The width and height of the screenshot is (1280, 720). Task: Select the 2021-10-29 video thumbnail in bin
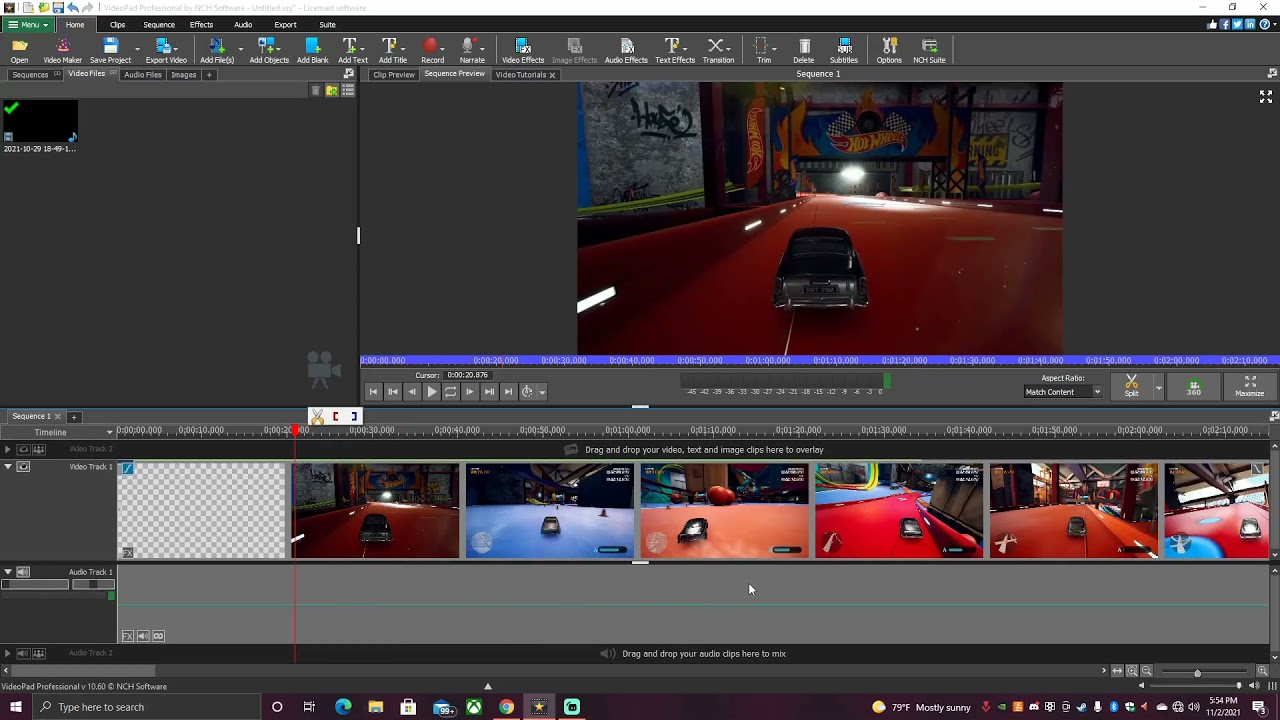click(x=40, y=121)
